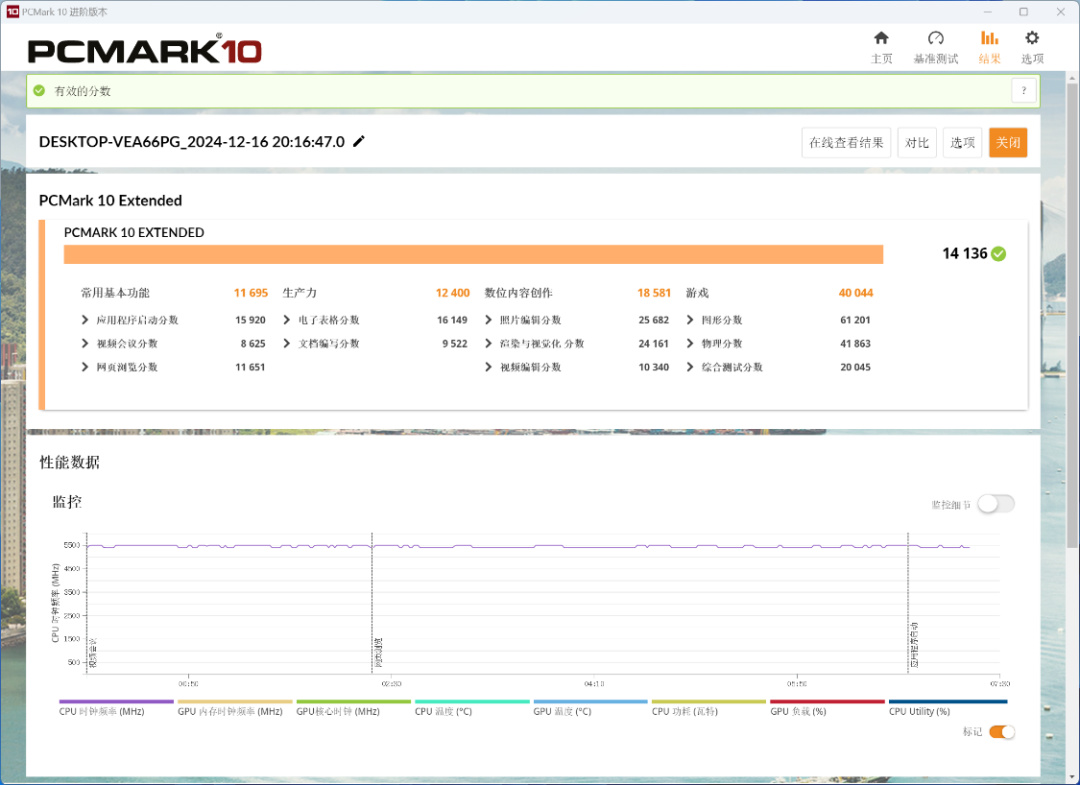This screenshot has width=1080, height=785.
Task: Click the 选项 button beside 对比
Action: [962, 143]
